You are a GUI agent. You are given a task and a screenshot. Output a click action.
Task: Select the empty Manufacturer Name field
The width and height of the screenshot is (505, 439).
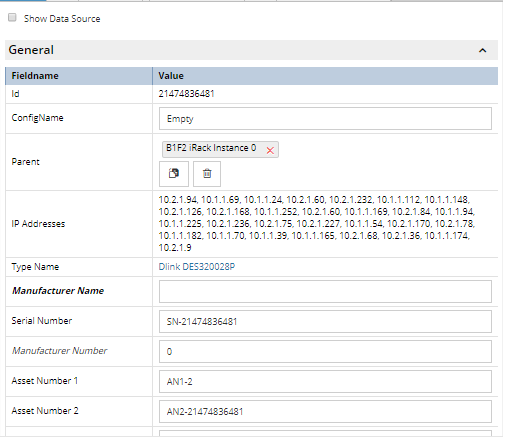(325, 291)
